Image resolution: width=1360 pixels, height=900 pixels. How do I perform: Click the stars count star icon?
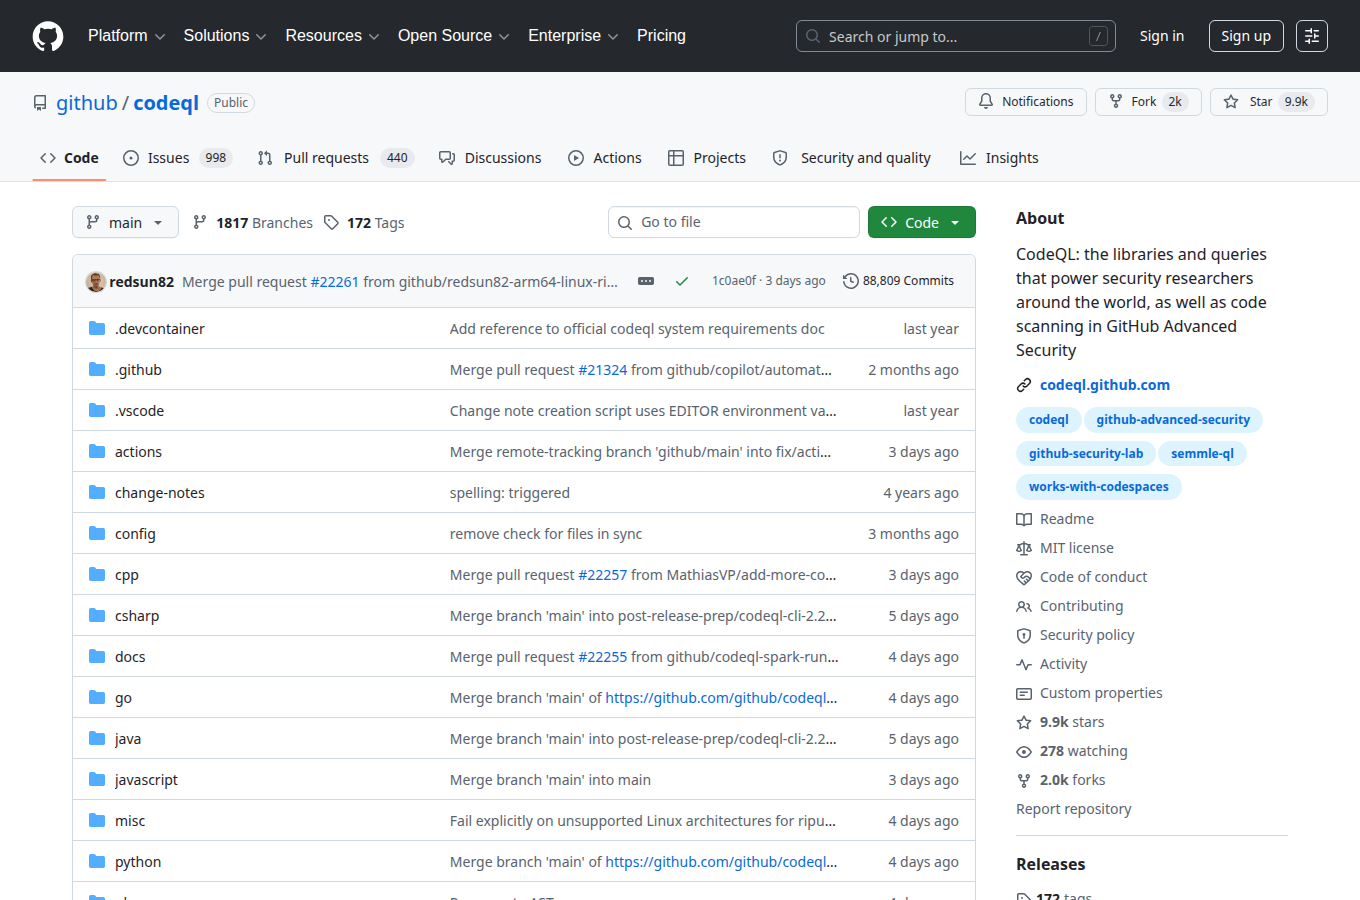1024,722
